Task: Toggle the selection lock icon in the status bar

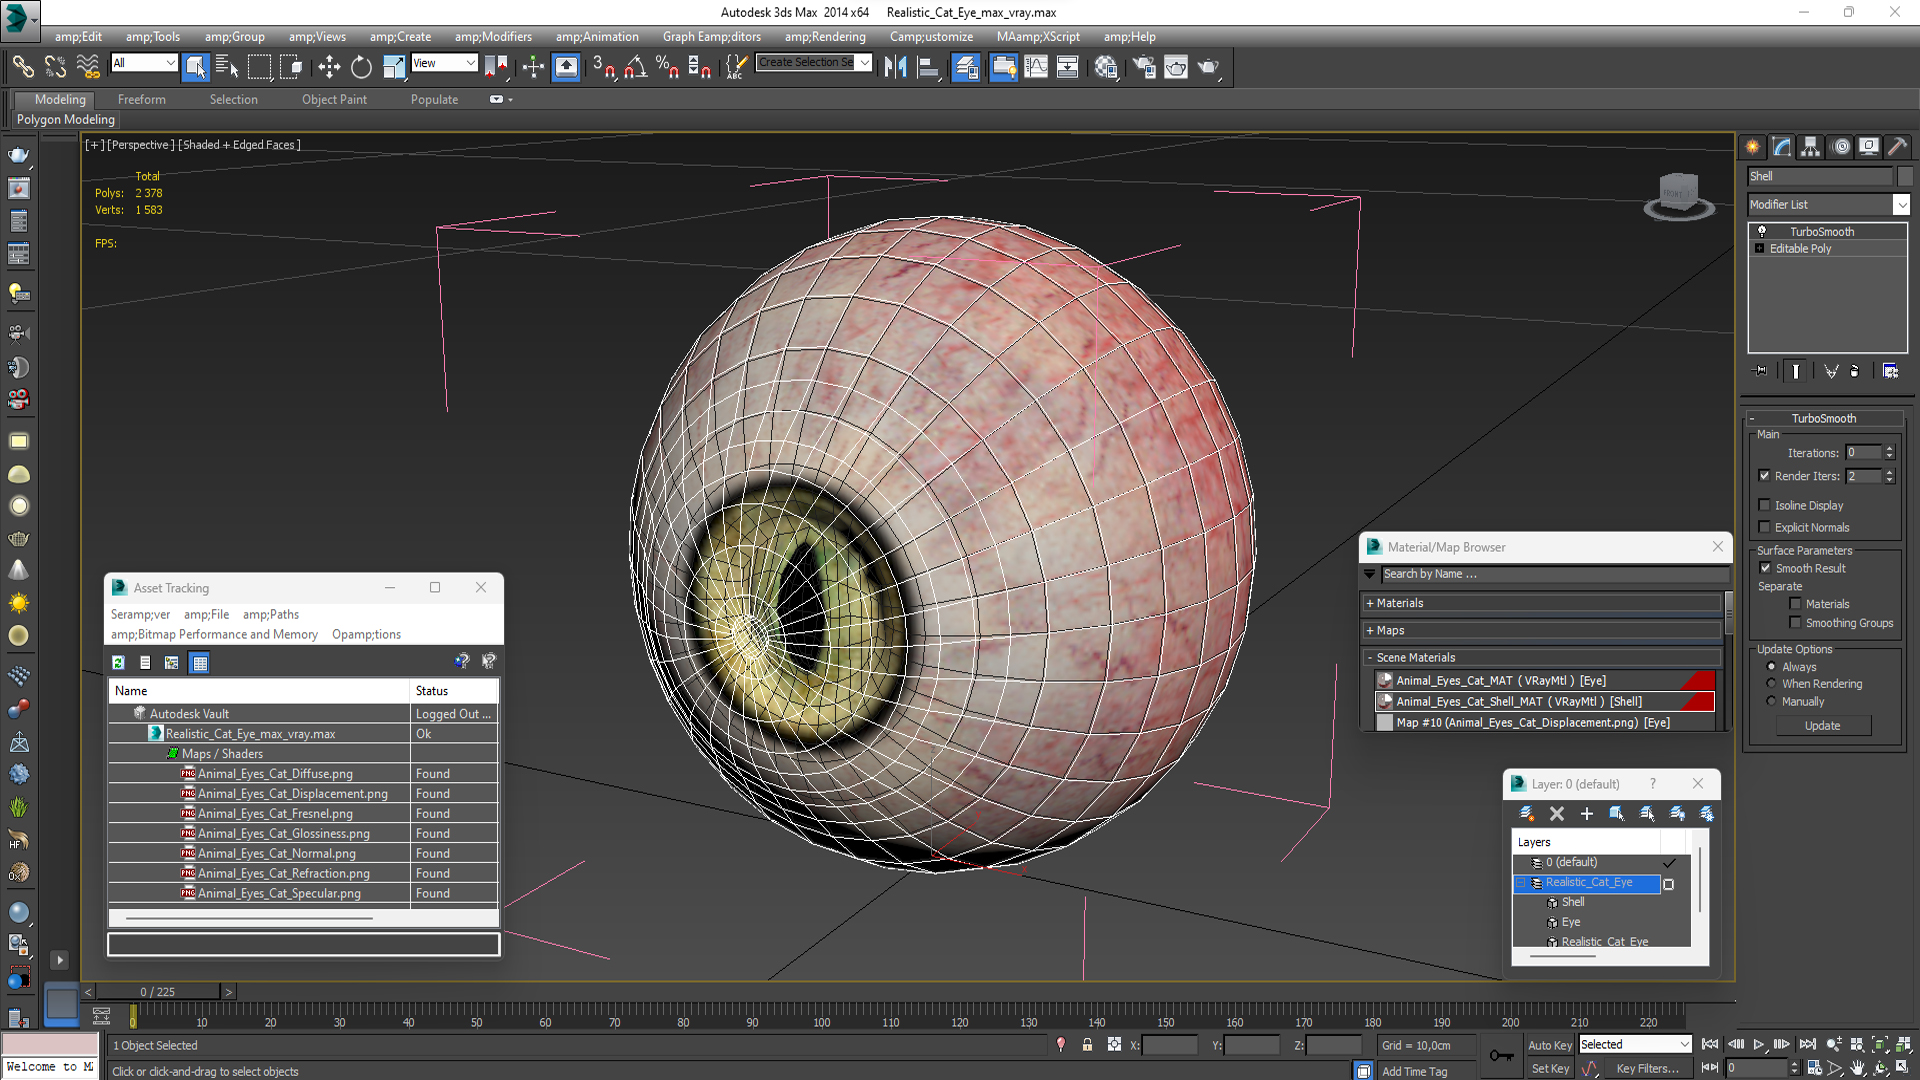Action: click(1087, 1045)
